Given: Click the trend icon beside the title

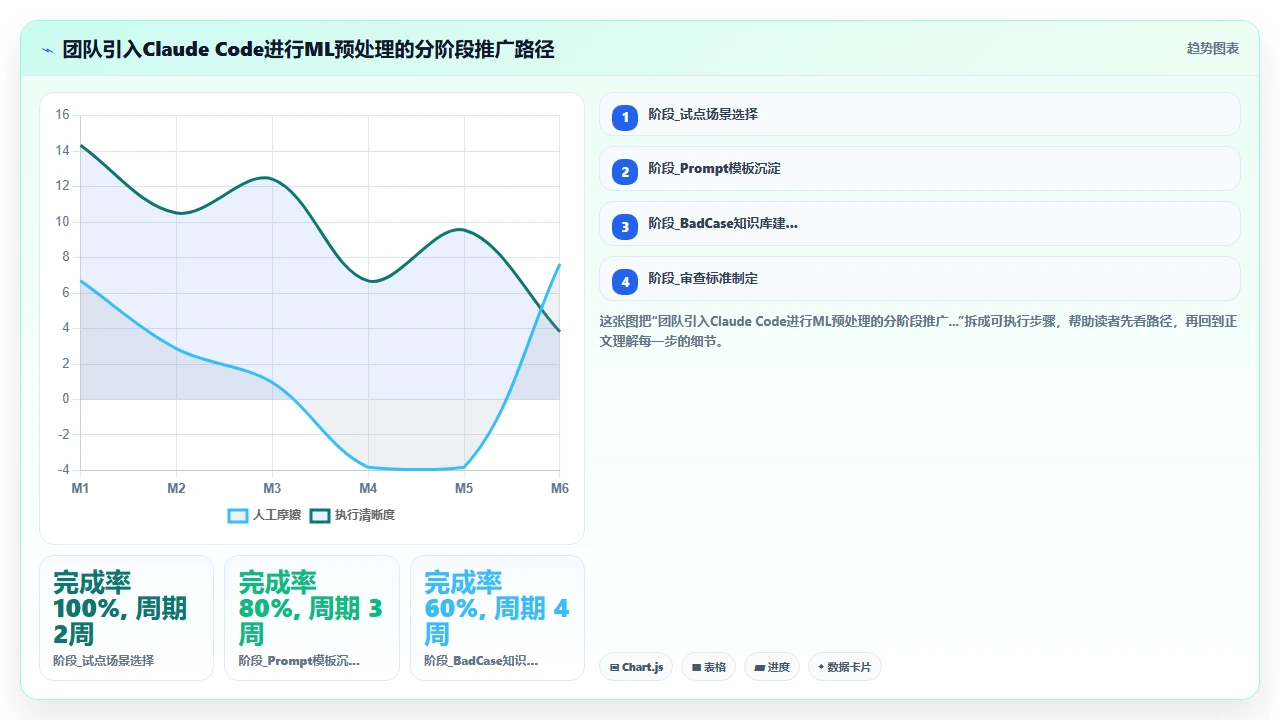Looking at the screenshot, I should 47,50.
